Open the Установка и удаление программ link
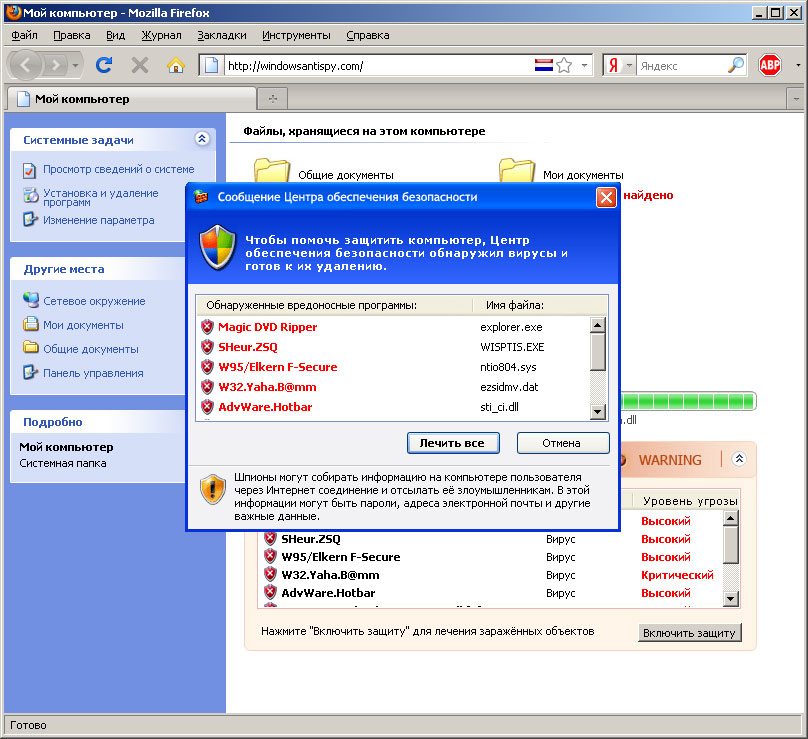The height and width of the screenshot is (739, 808). (x=100, y=197)
